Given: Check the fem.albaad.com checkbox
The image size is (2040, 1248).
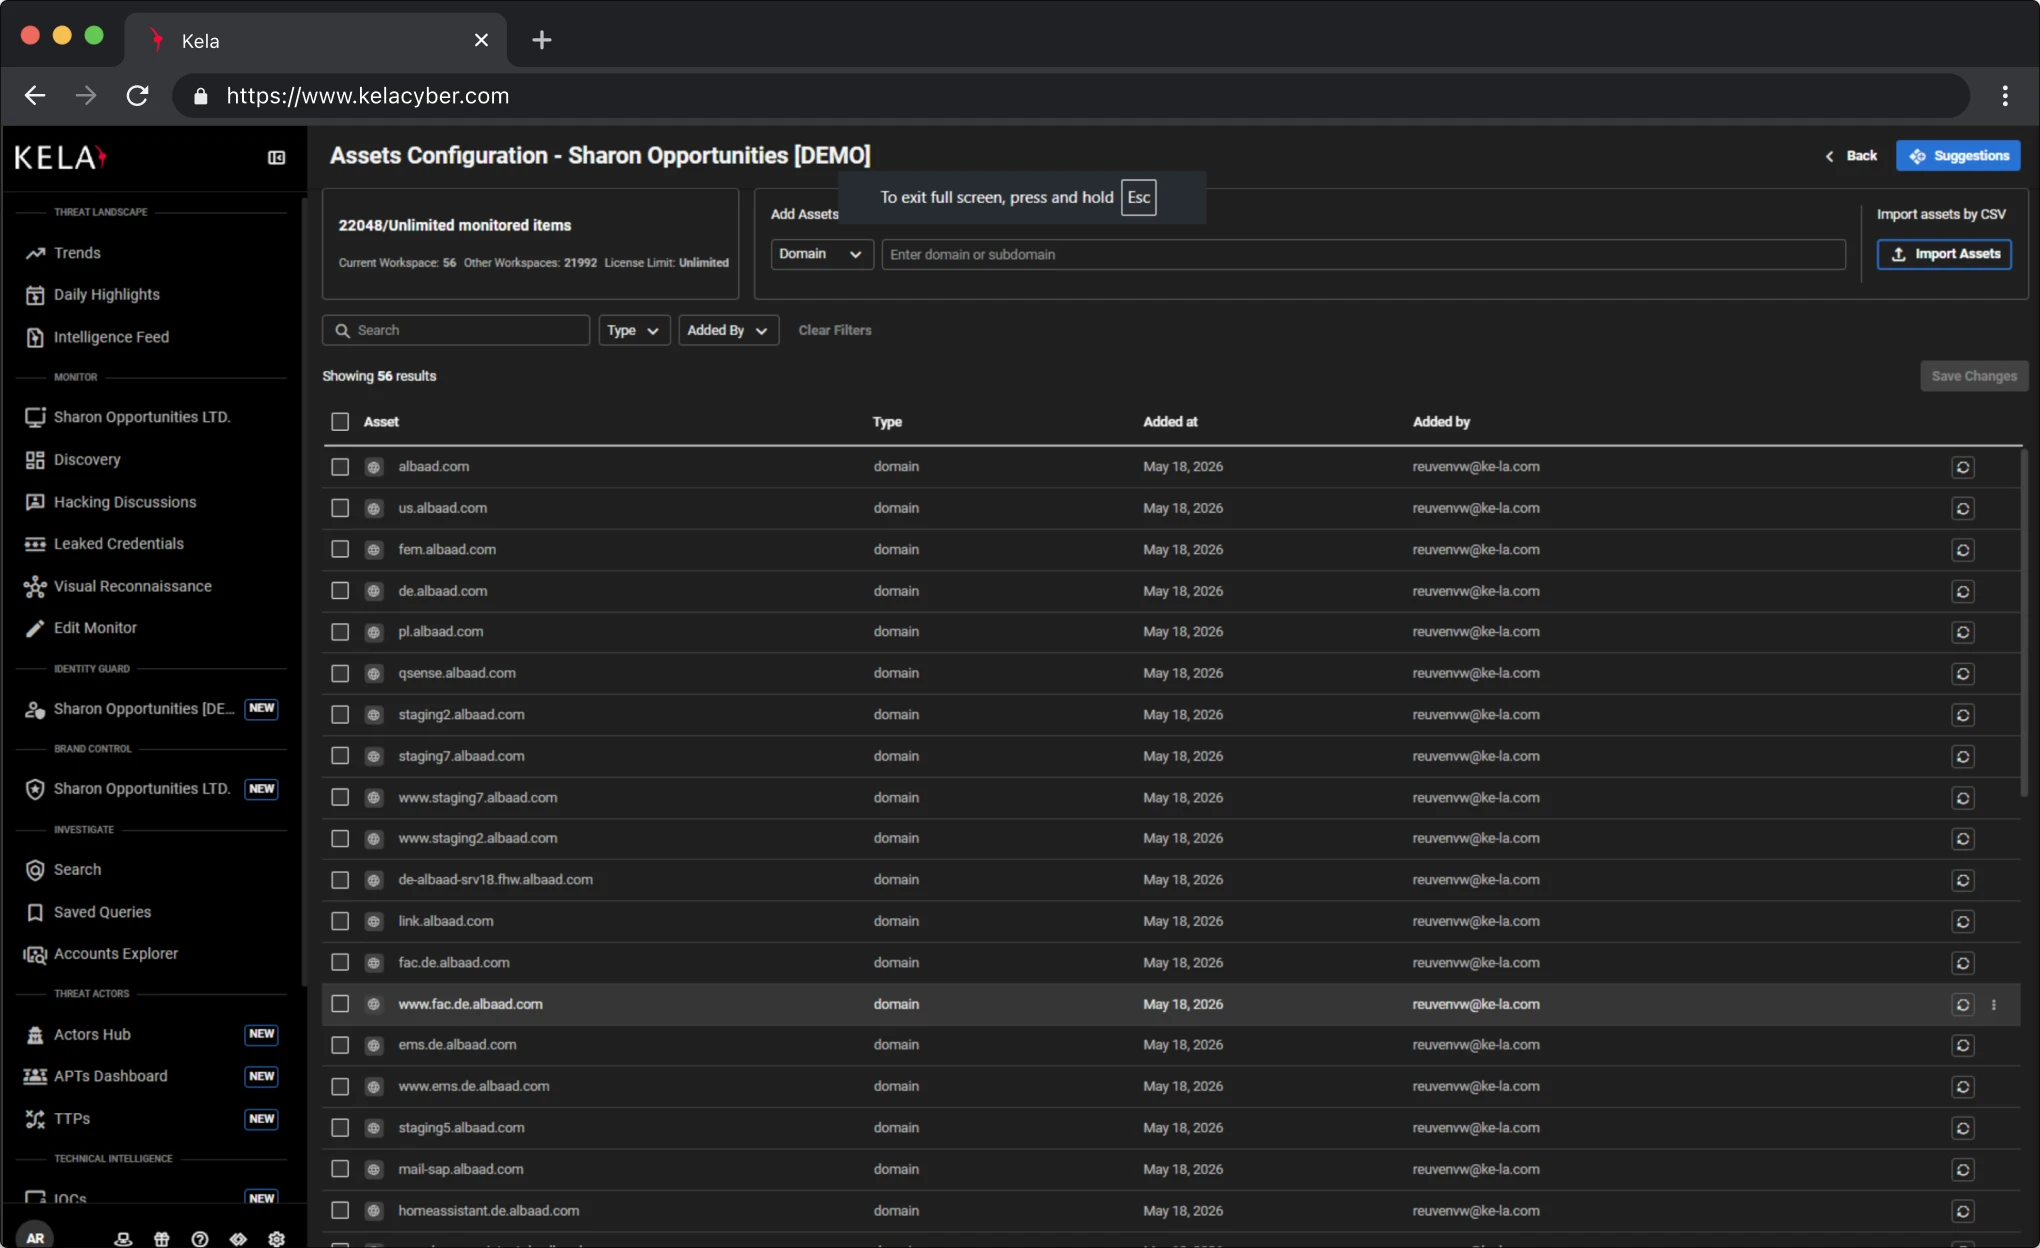Looking at the screenshot, I should [340, 550].
